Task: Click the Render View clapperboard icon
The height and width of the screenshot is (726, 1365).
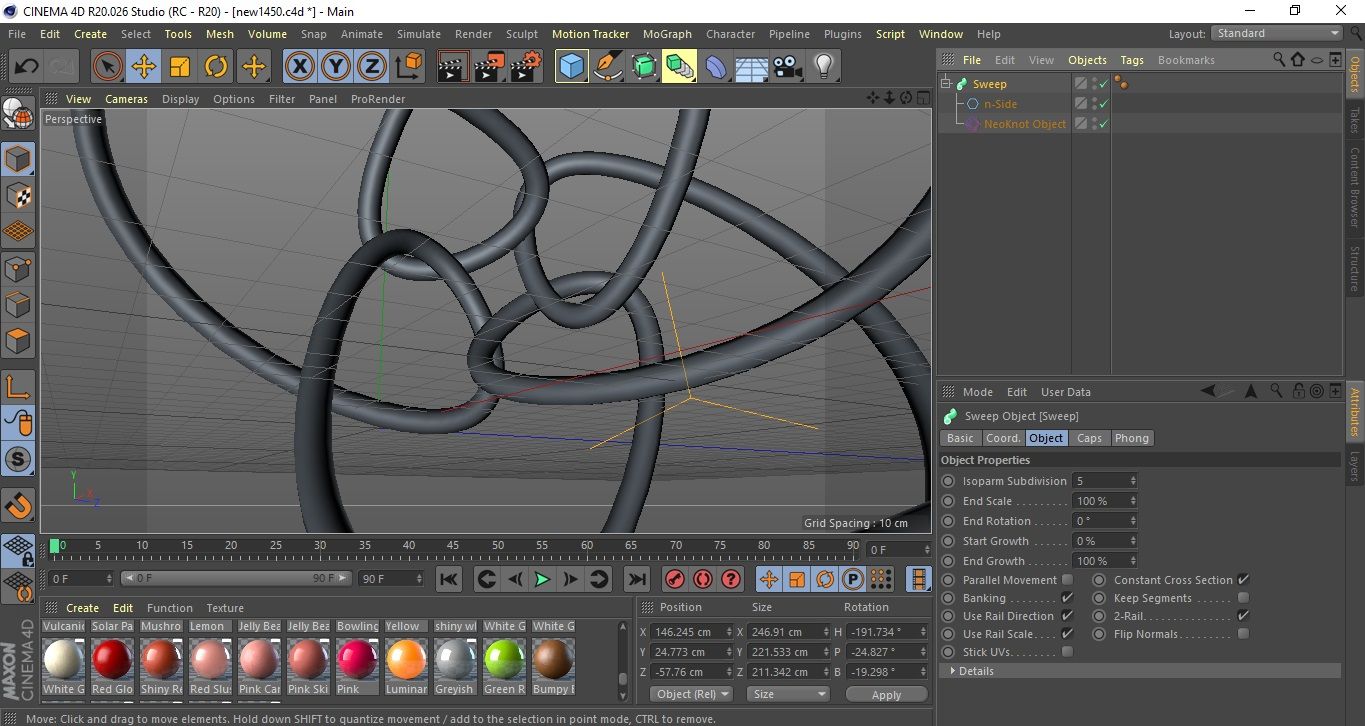Action: [453, 67]
